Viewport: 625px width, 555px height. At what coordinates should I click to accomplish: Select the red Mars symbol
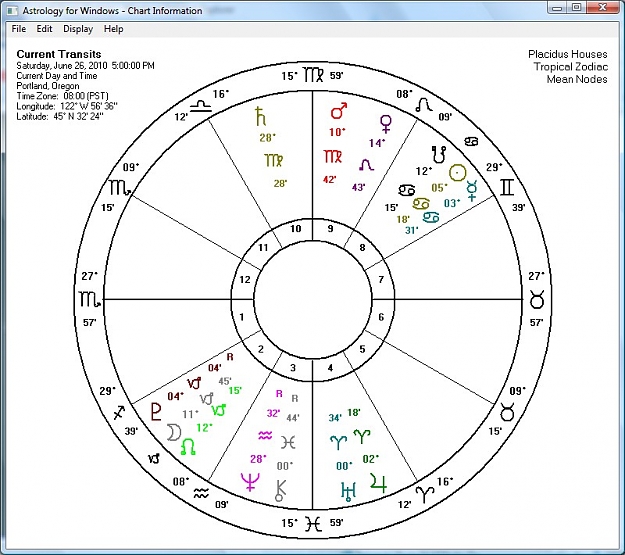pos(338,111)
